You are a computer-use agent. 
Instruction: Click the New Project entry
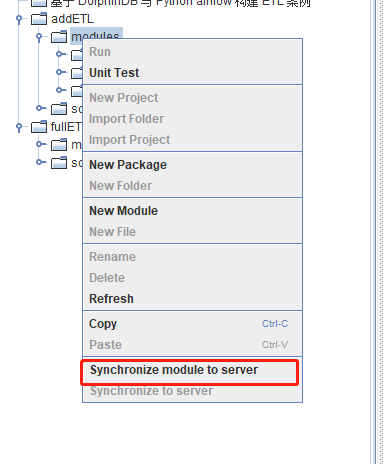[x=192, y=98]
